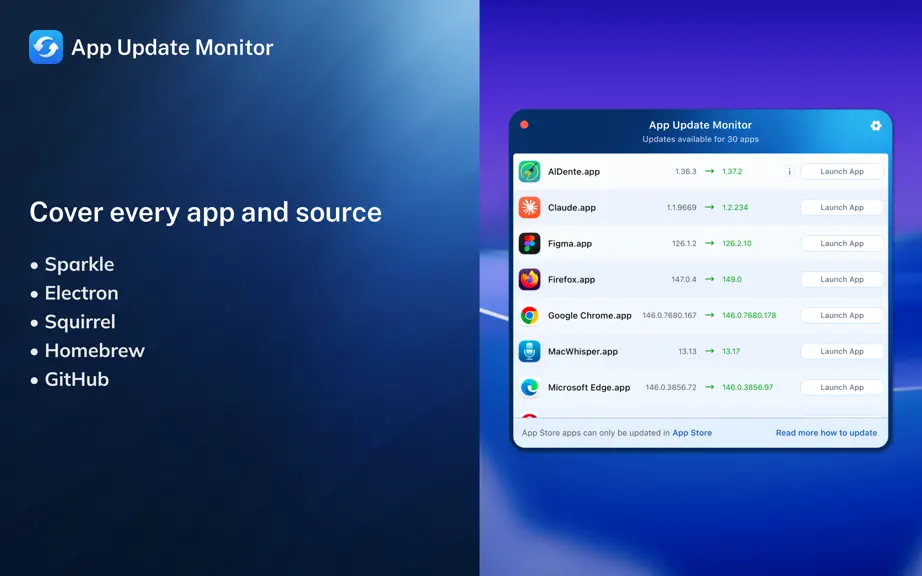922x576 pixels.
Task: Click Edge current version 146.0.3856.72
Action: tap(671, 387)
